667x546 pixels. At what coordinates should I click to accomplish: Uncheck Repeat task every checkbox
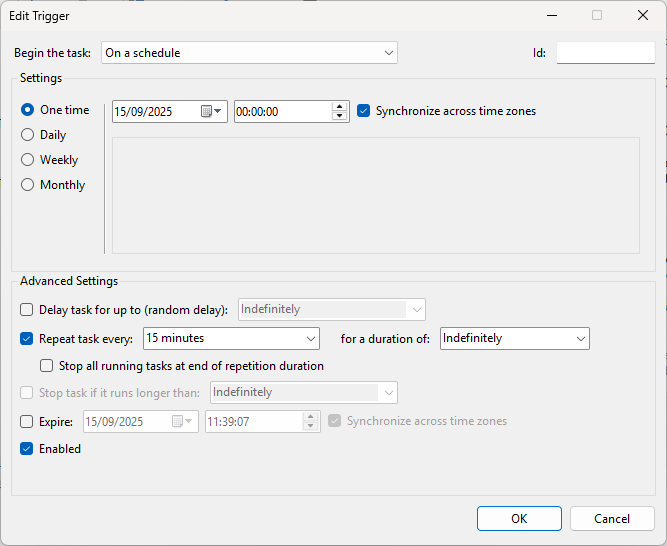(x=26, y=339)
